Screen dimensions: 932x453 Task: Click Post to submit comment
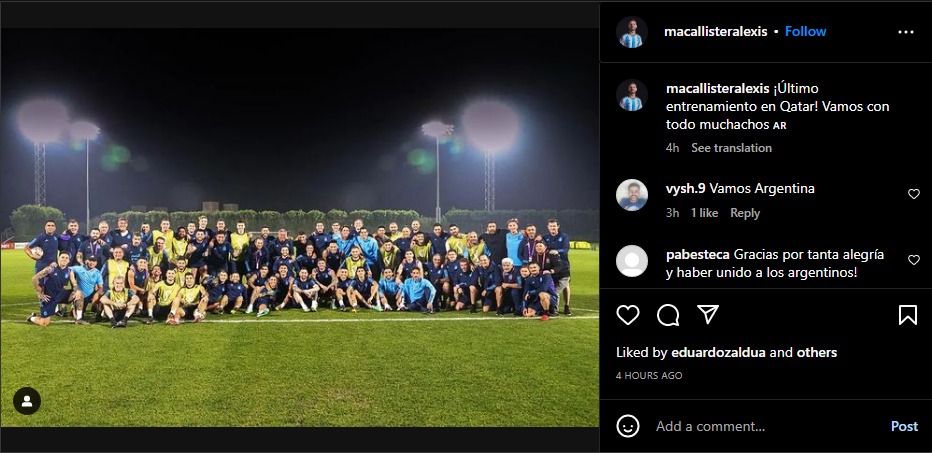pos(904,426)
